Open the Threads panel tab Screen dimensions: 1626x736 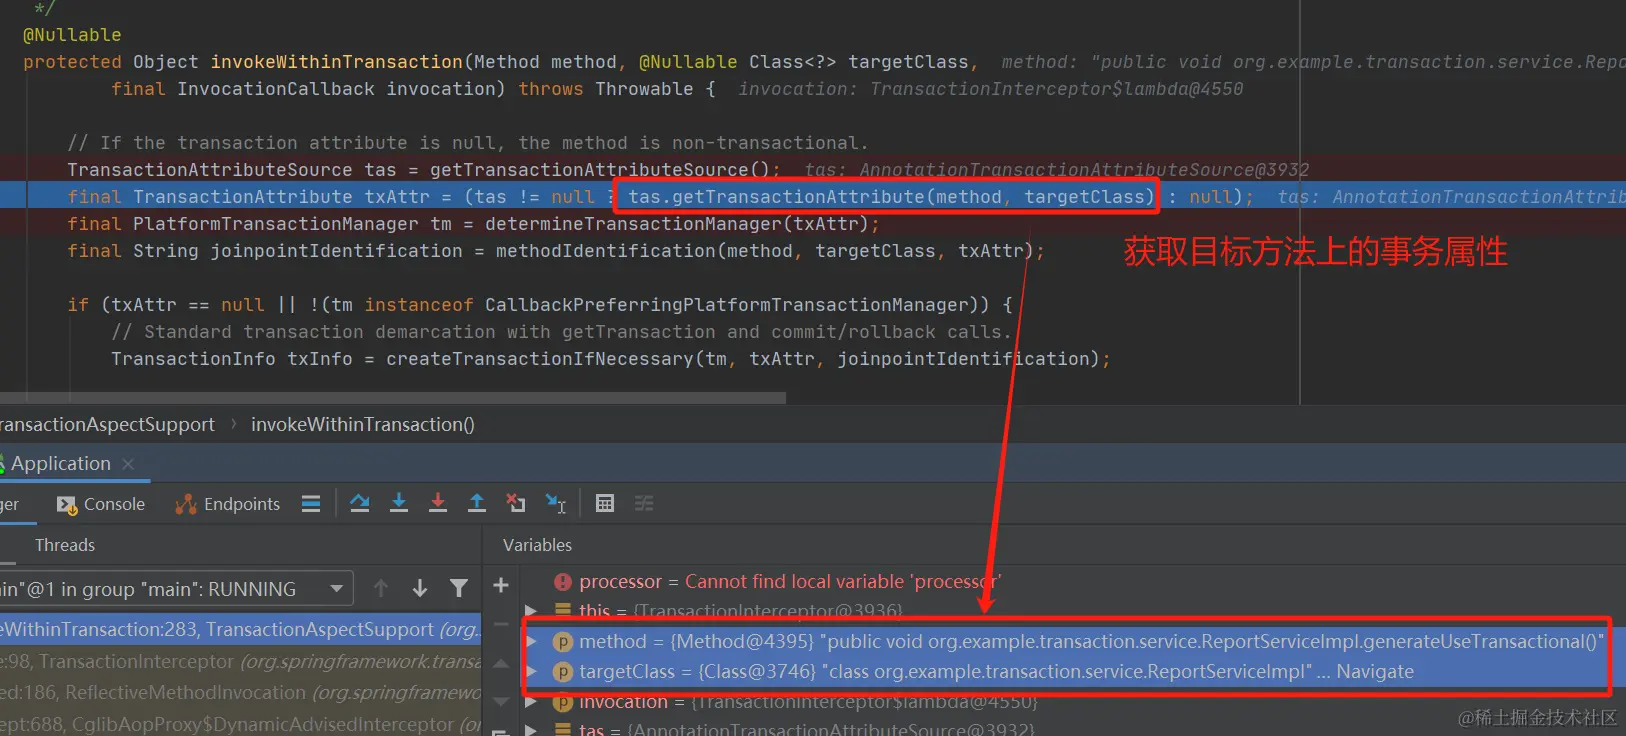pos(65,545)
